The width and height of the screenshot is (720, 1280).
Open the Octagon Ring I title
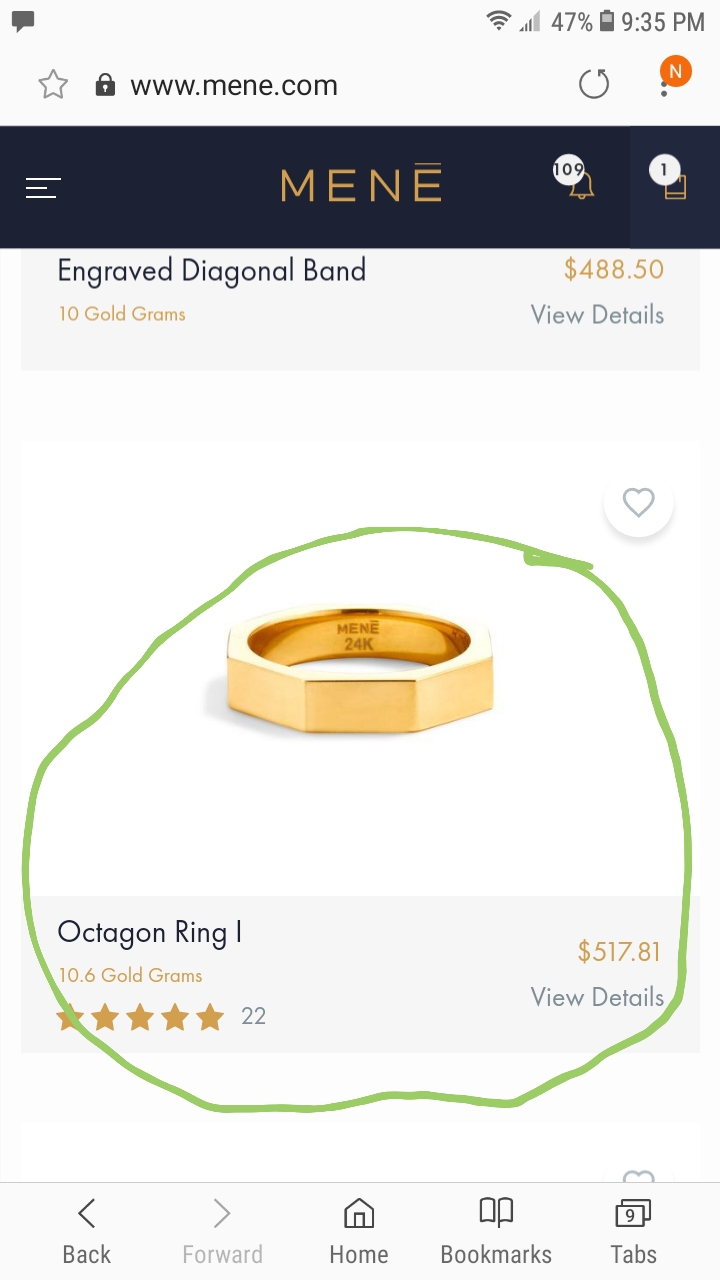150,932
